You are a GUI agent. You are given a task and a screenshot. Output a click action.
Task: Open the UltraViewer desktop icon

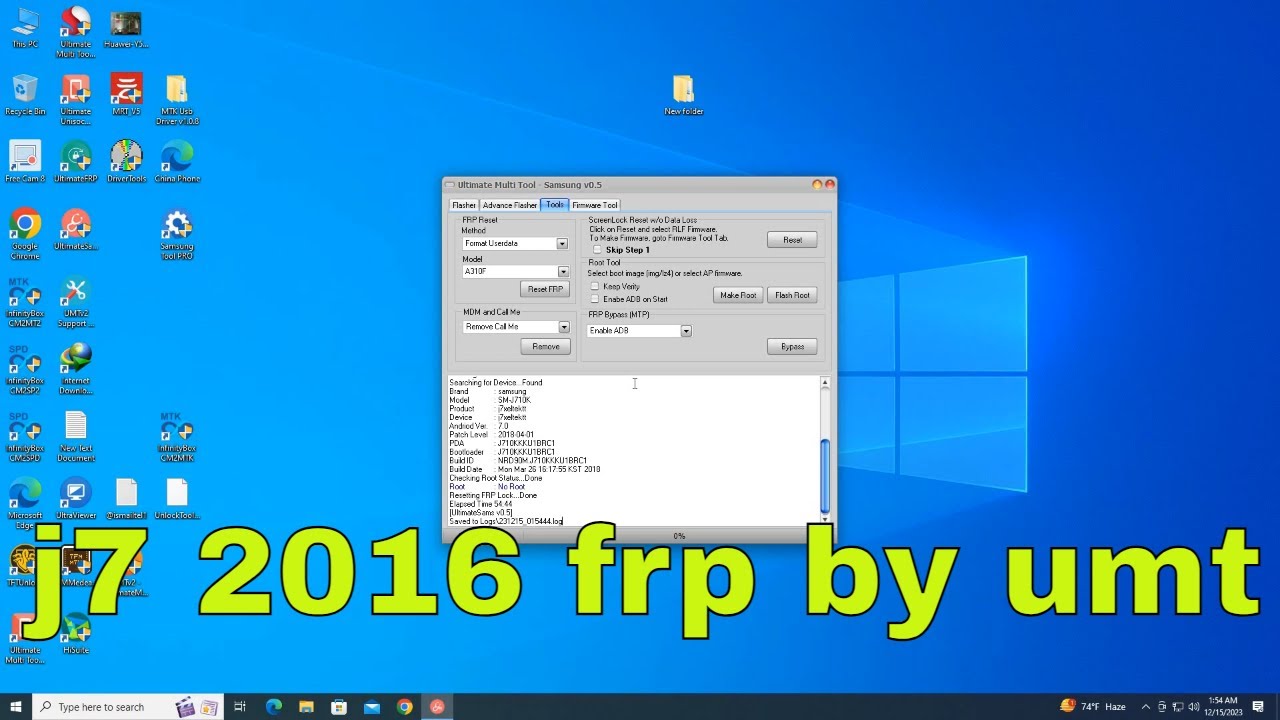click(x=75, y=496)
